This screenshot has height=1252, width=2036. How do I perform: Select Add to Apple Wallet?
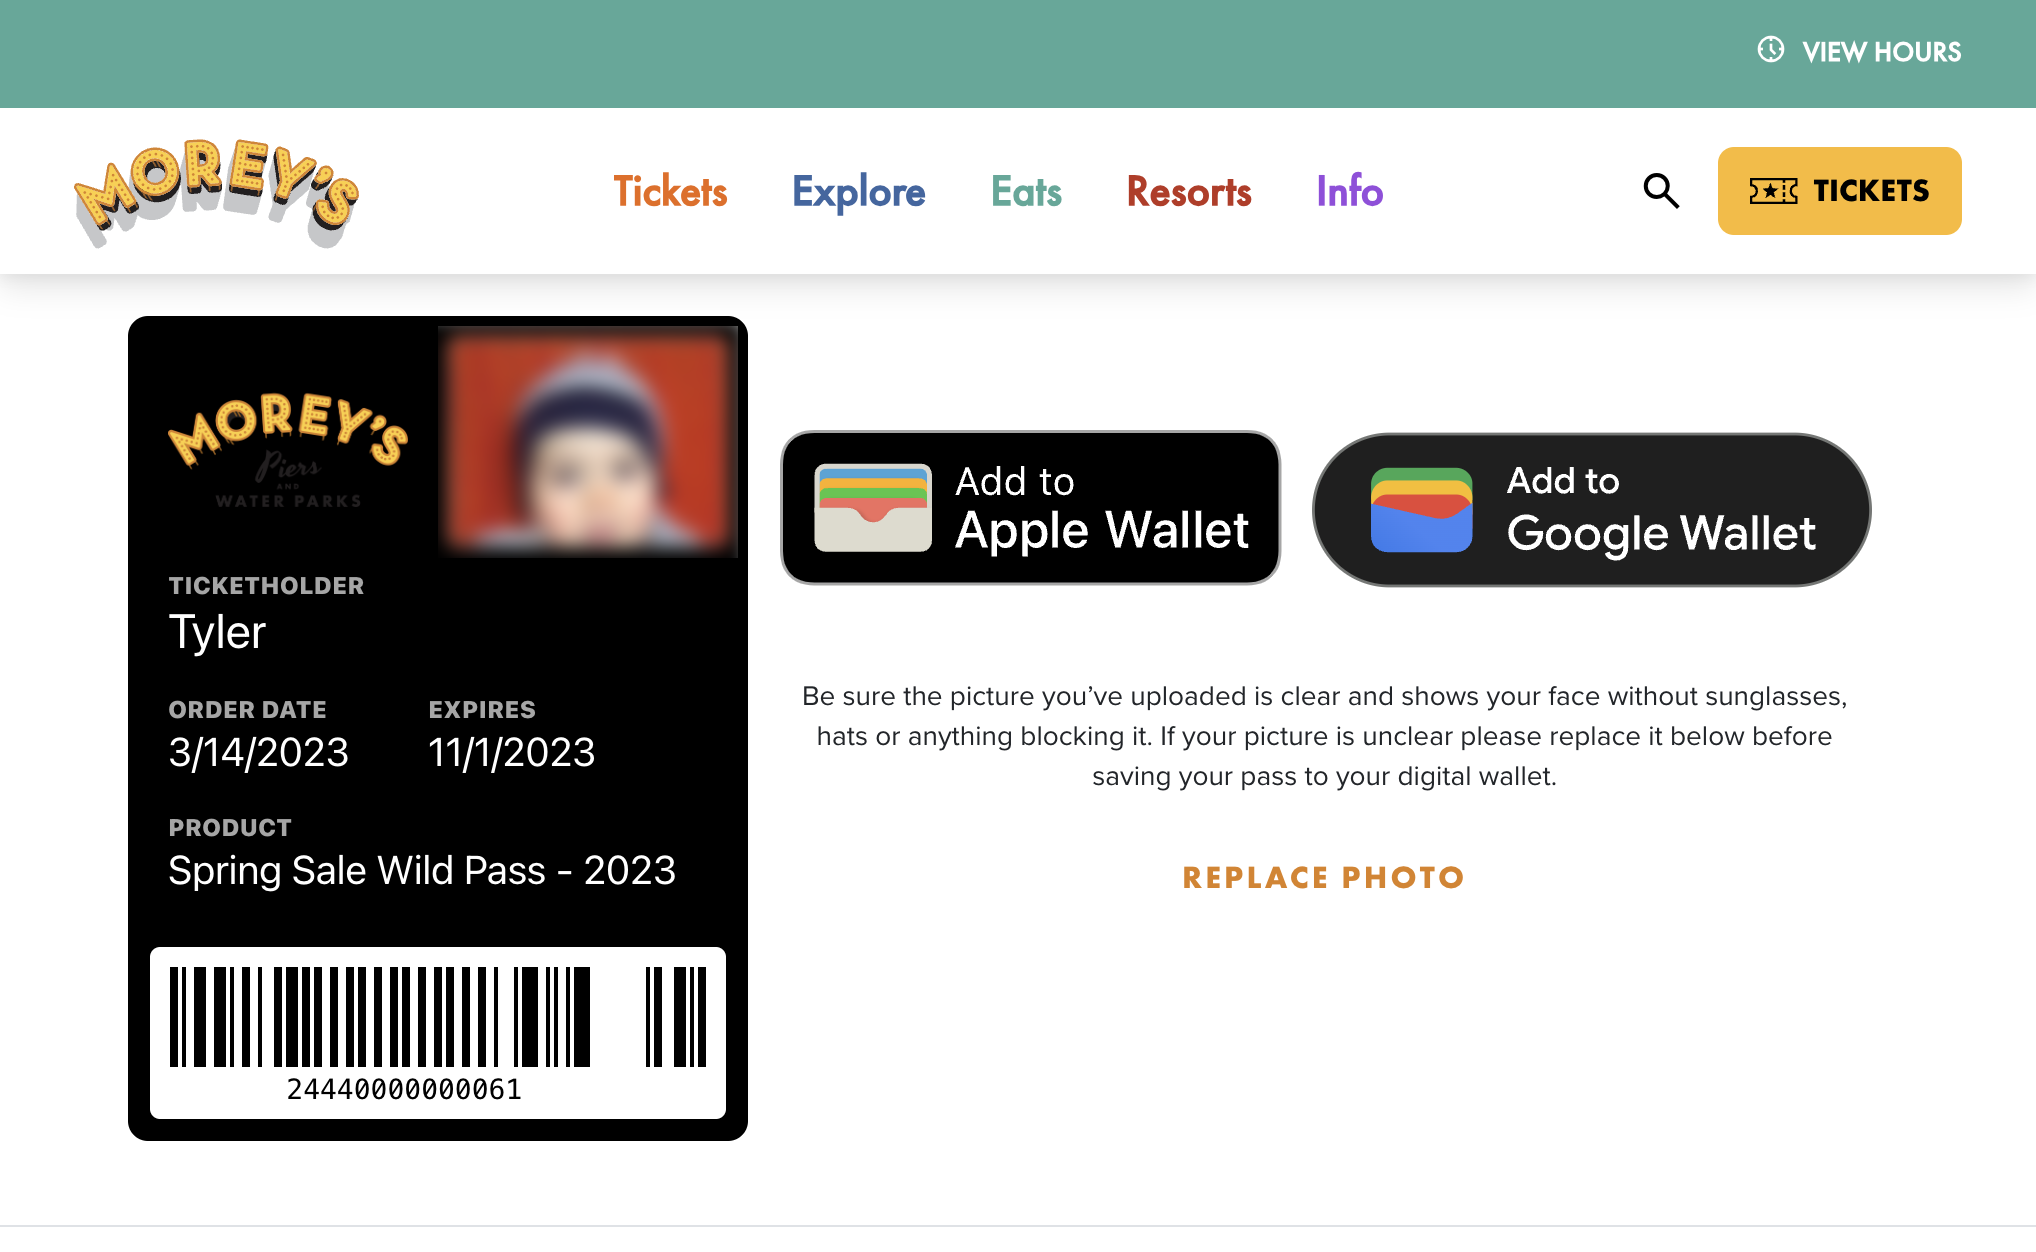pyautogui.click(x=1030, y=508)
